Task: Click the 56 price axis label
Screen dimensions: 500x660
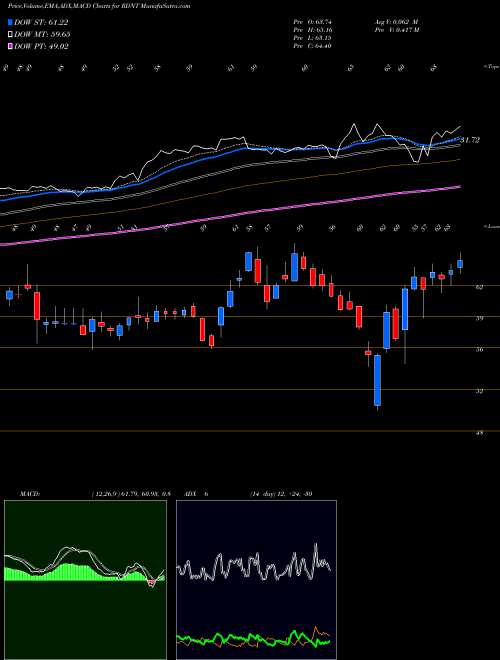Action: click(480, 349)
